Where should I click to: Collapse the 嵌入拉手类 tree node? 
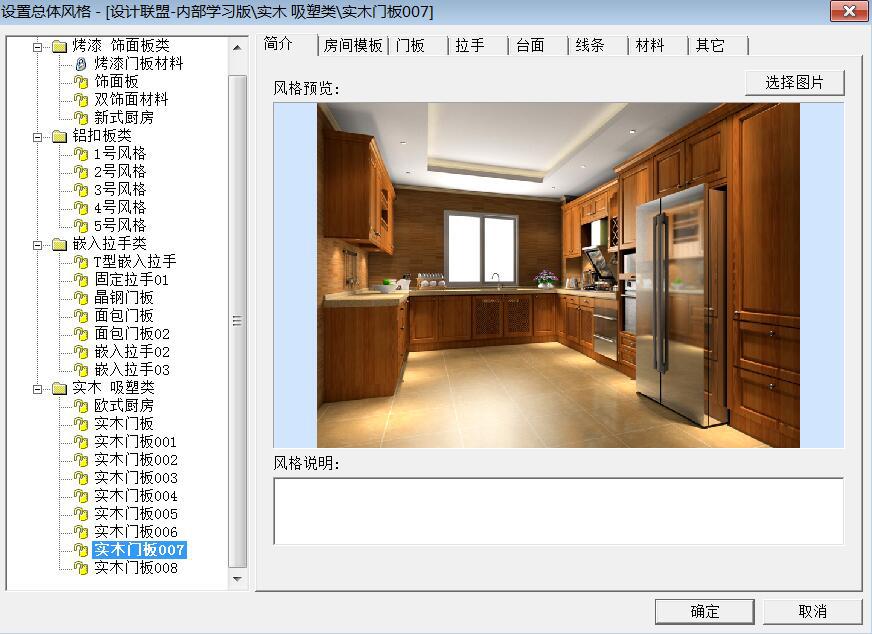37,245
